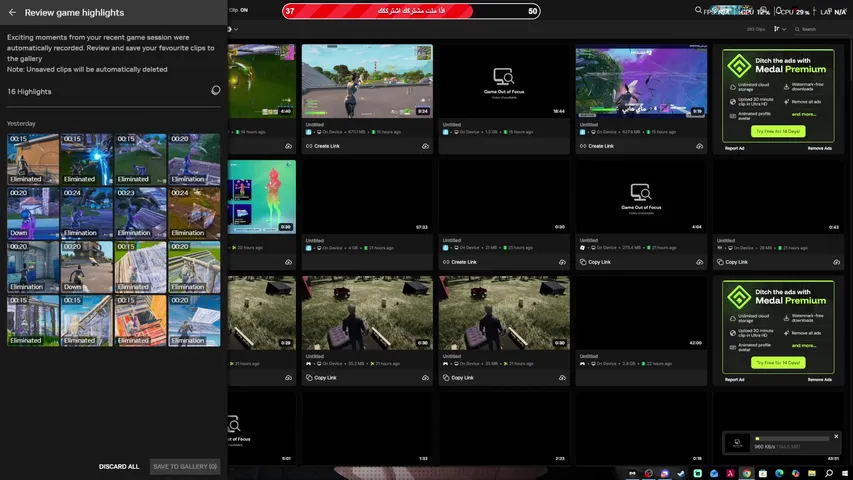Click the Discard All button

[119, 466]
